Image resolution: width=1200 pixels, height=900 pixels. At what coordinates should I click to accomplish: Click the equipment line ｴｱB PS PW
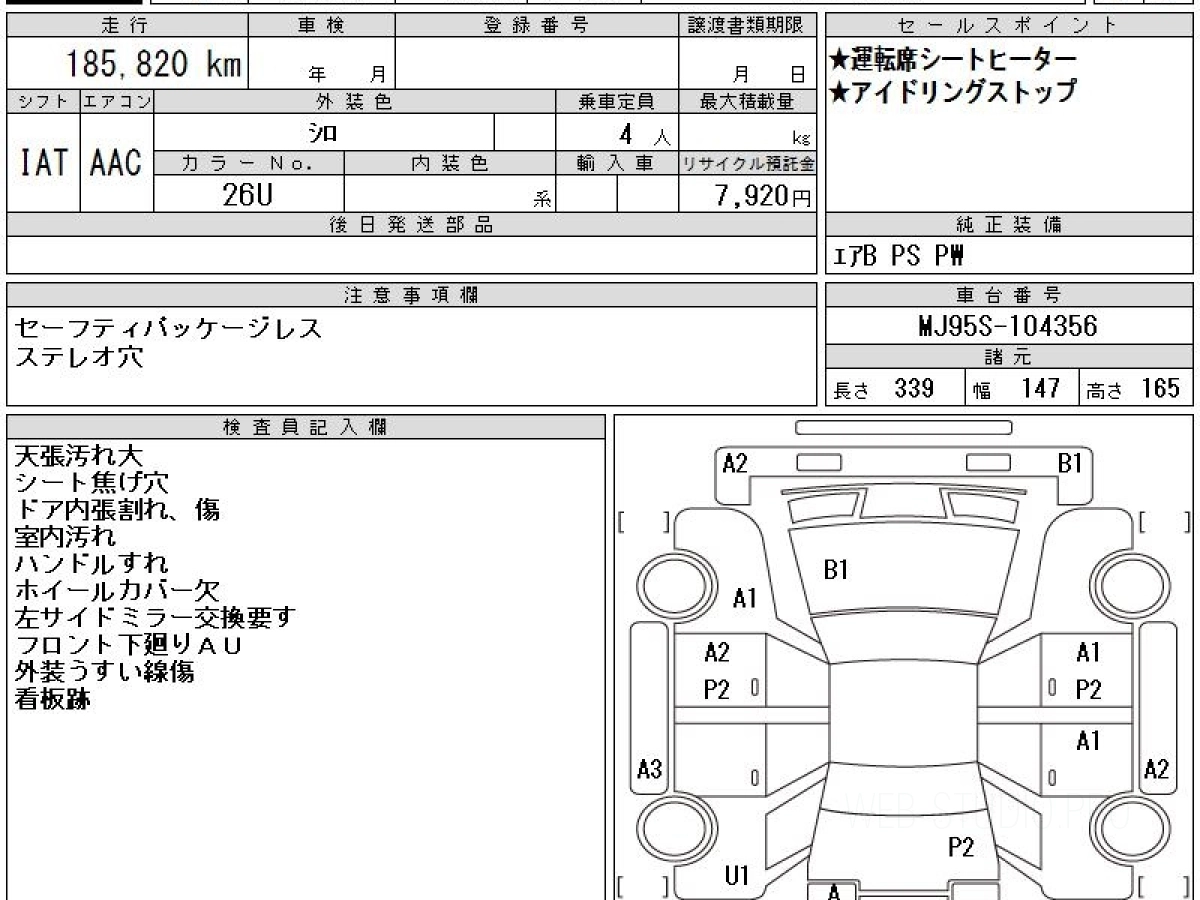click(x=898, y=257)
